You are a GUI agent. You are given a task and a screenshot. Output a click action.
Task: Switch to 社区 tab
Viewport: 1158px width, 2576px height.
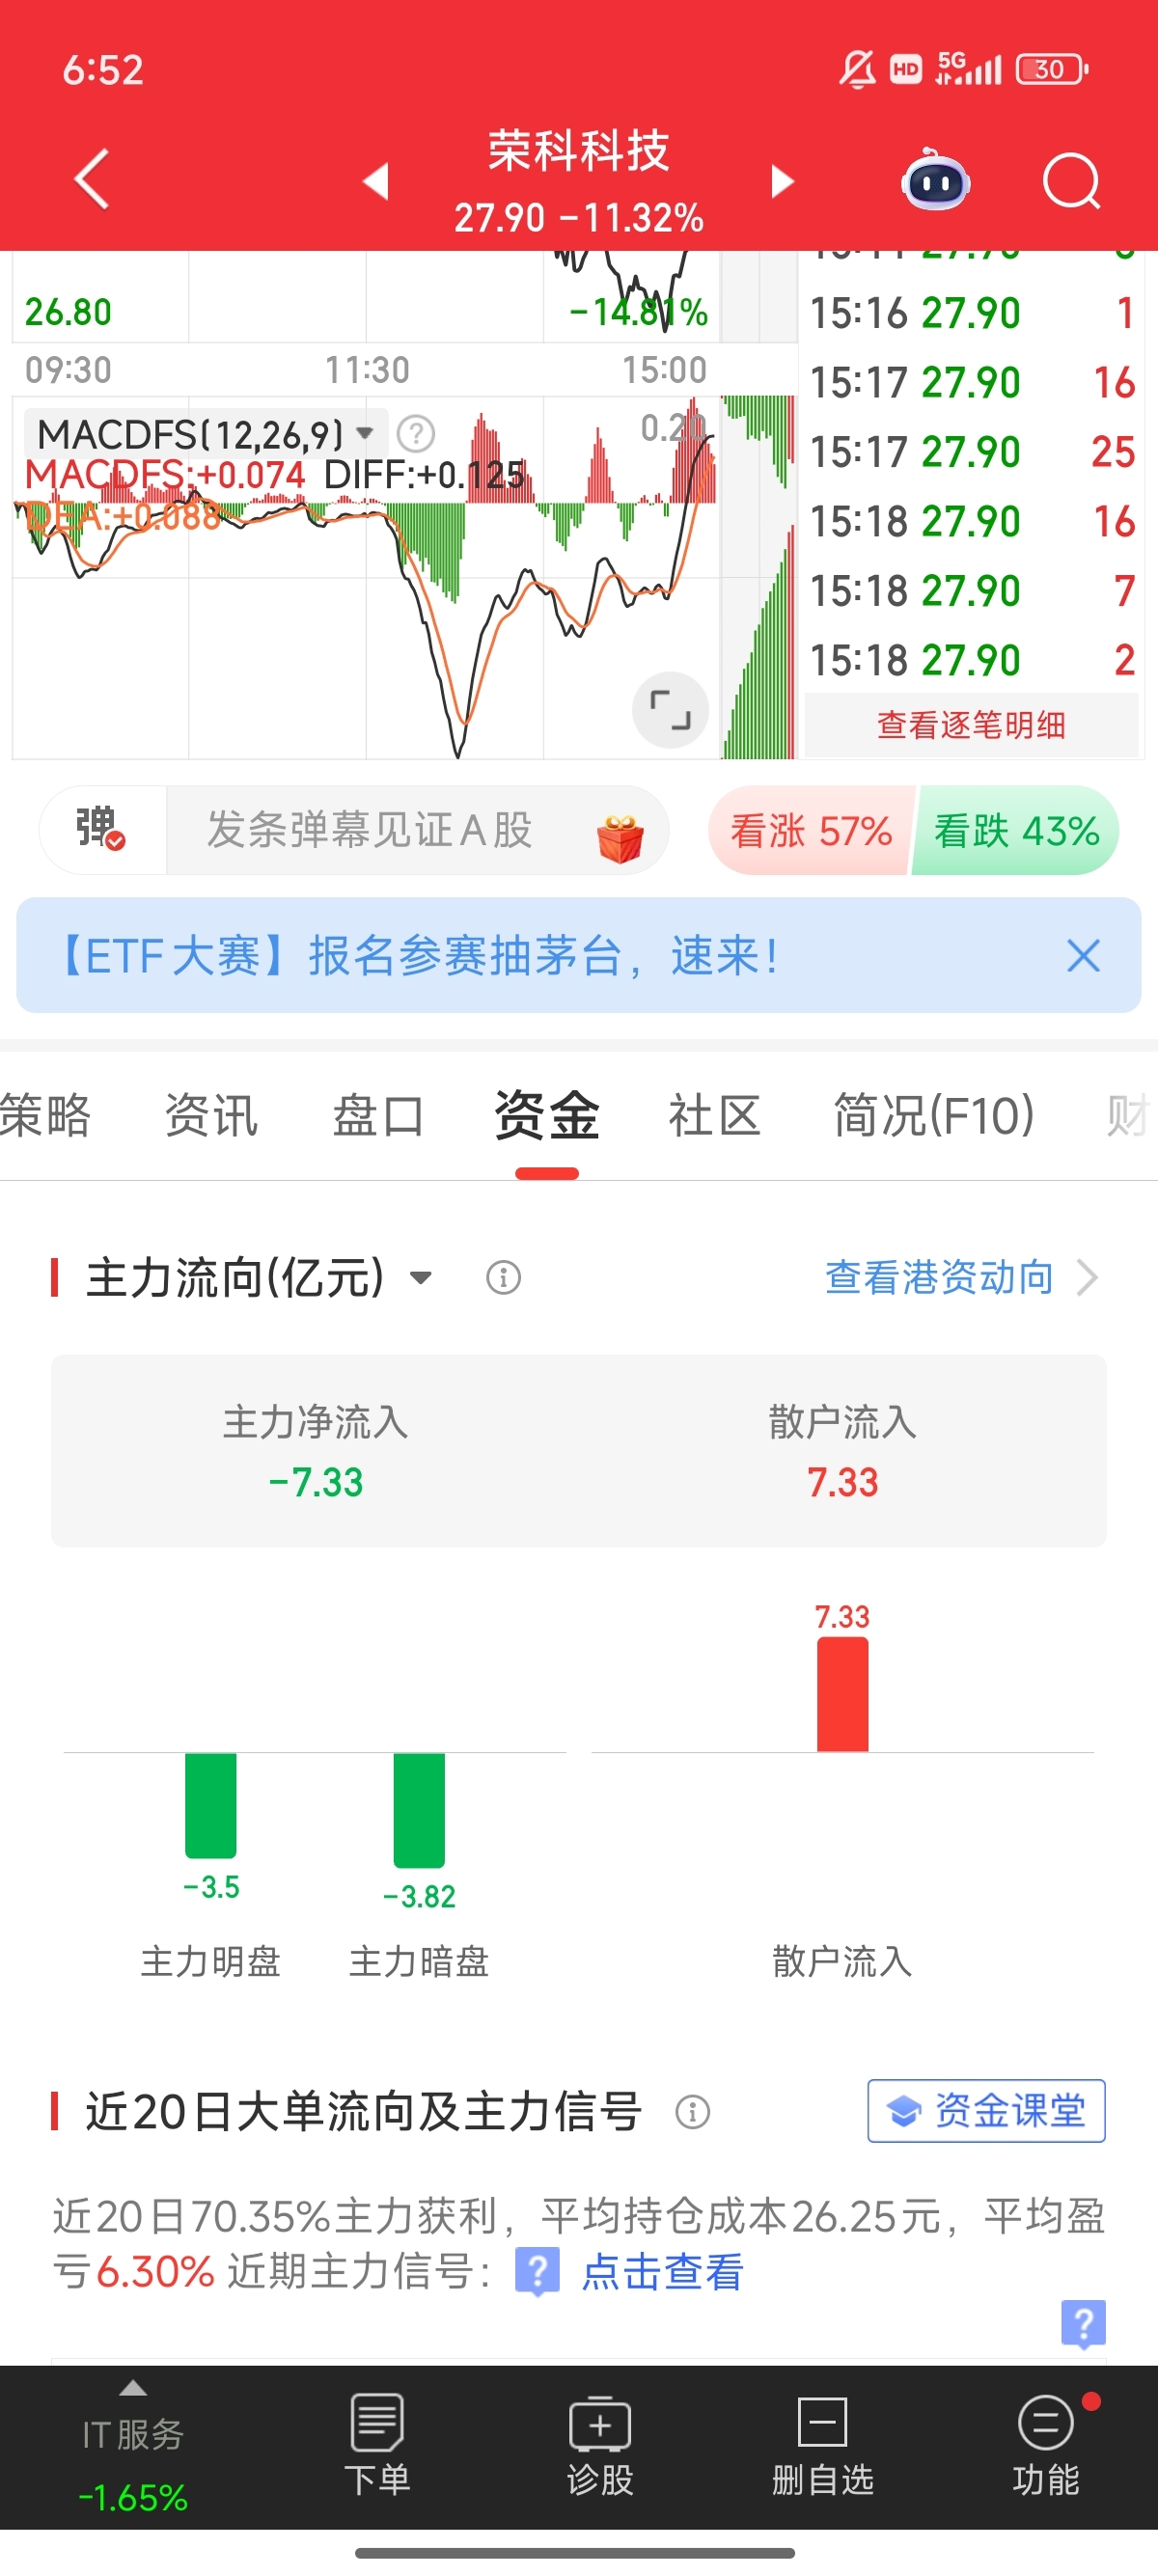click(714, 1115)
